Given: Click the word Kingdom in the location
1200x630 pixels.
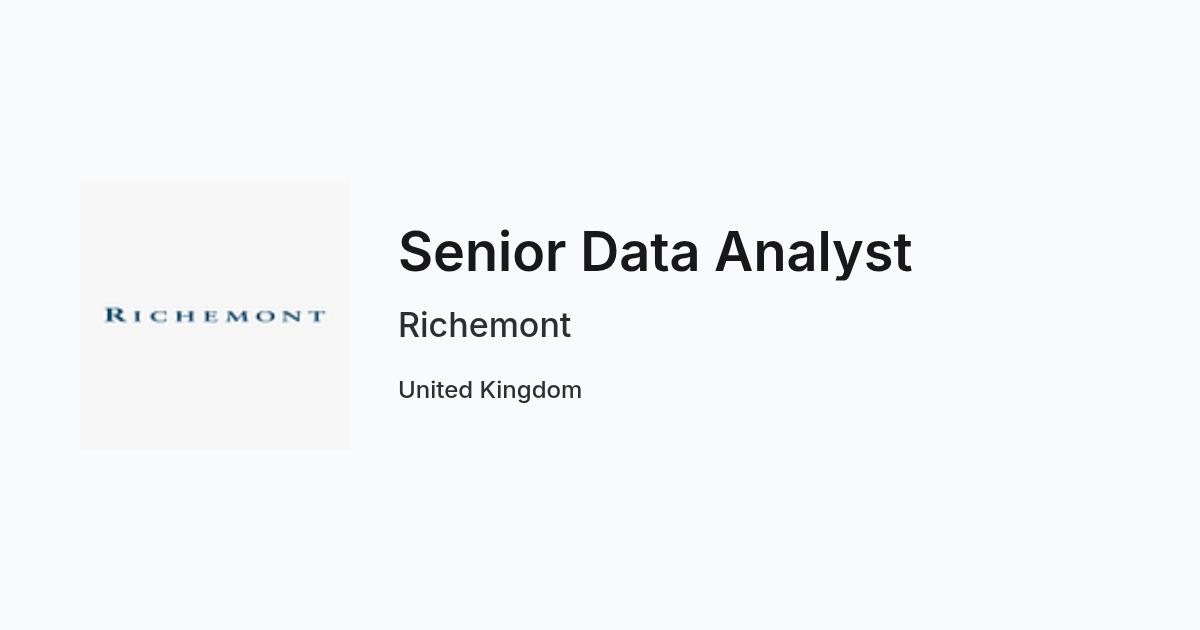Looking at the screenshot, I should point(531,390).
